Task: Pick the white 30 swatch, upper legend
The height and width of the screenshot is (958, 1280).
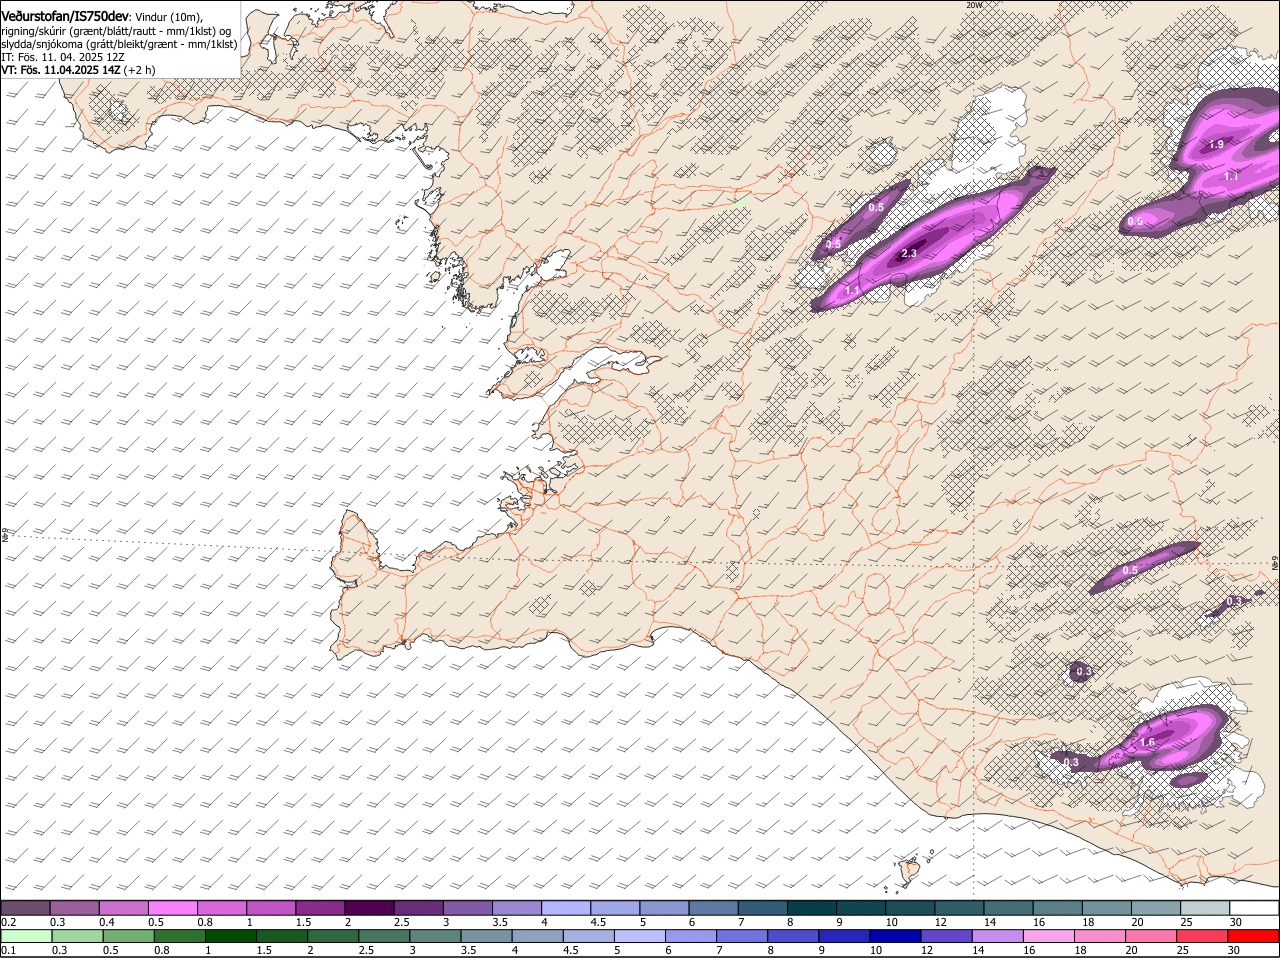Action: (x=1254, y=907)
